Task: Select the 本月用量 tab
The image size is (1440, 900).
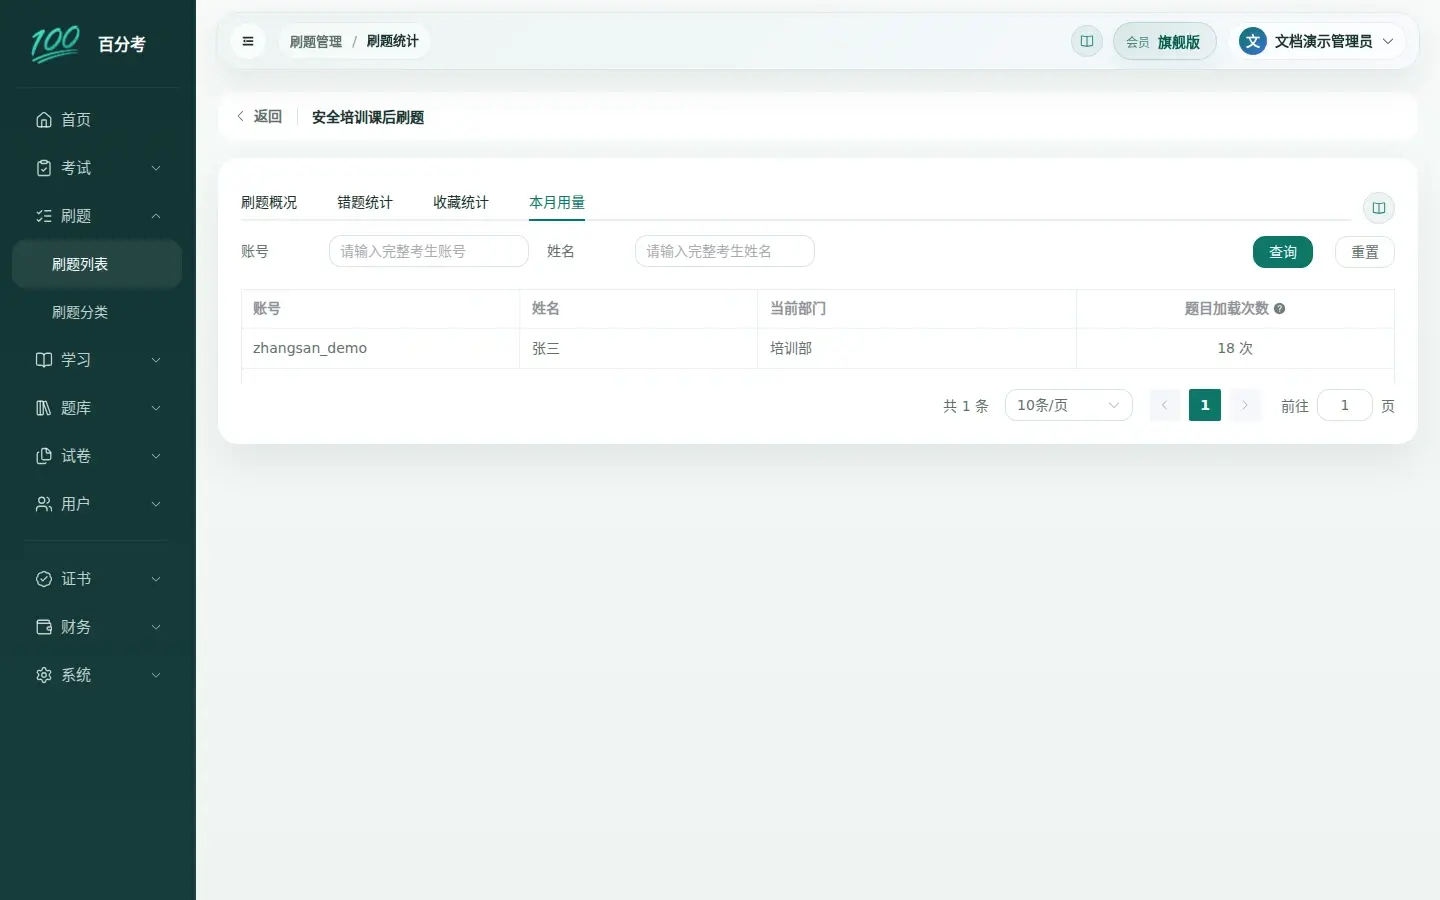Action: 557,202
